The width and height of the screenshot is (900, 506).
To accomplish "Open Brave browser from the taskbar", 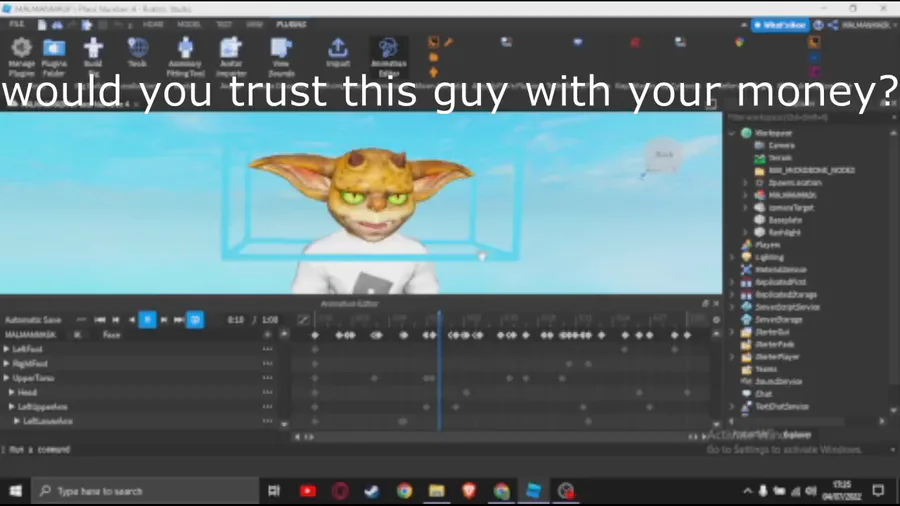I will [x=469, y=491].
